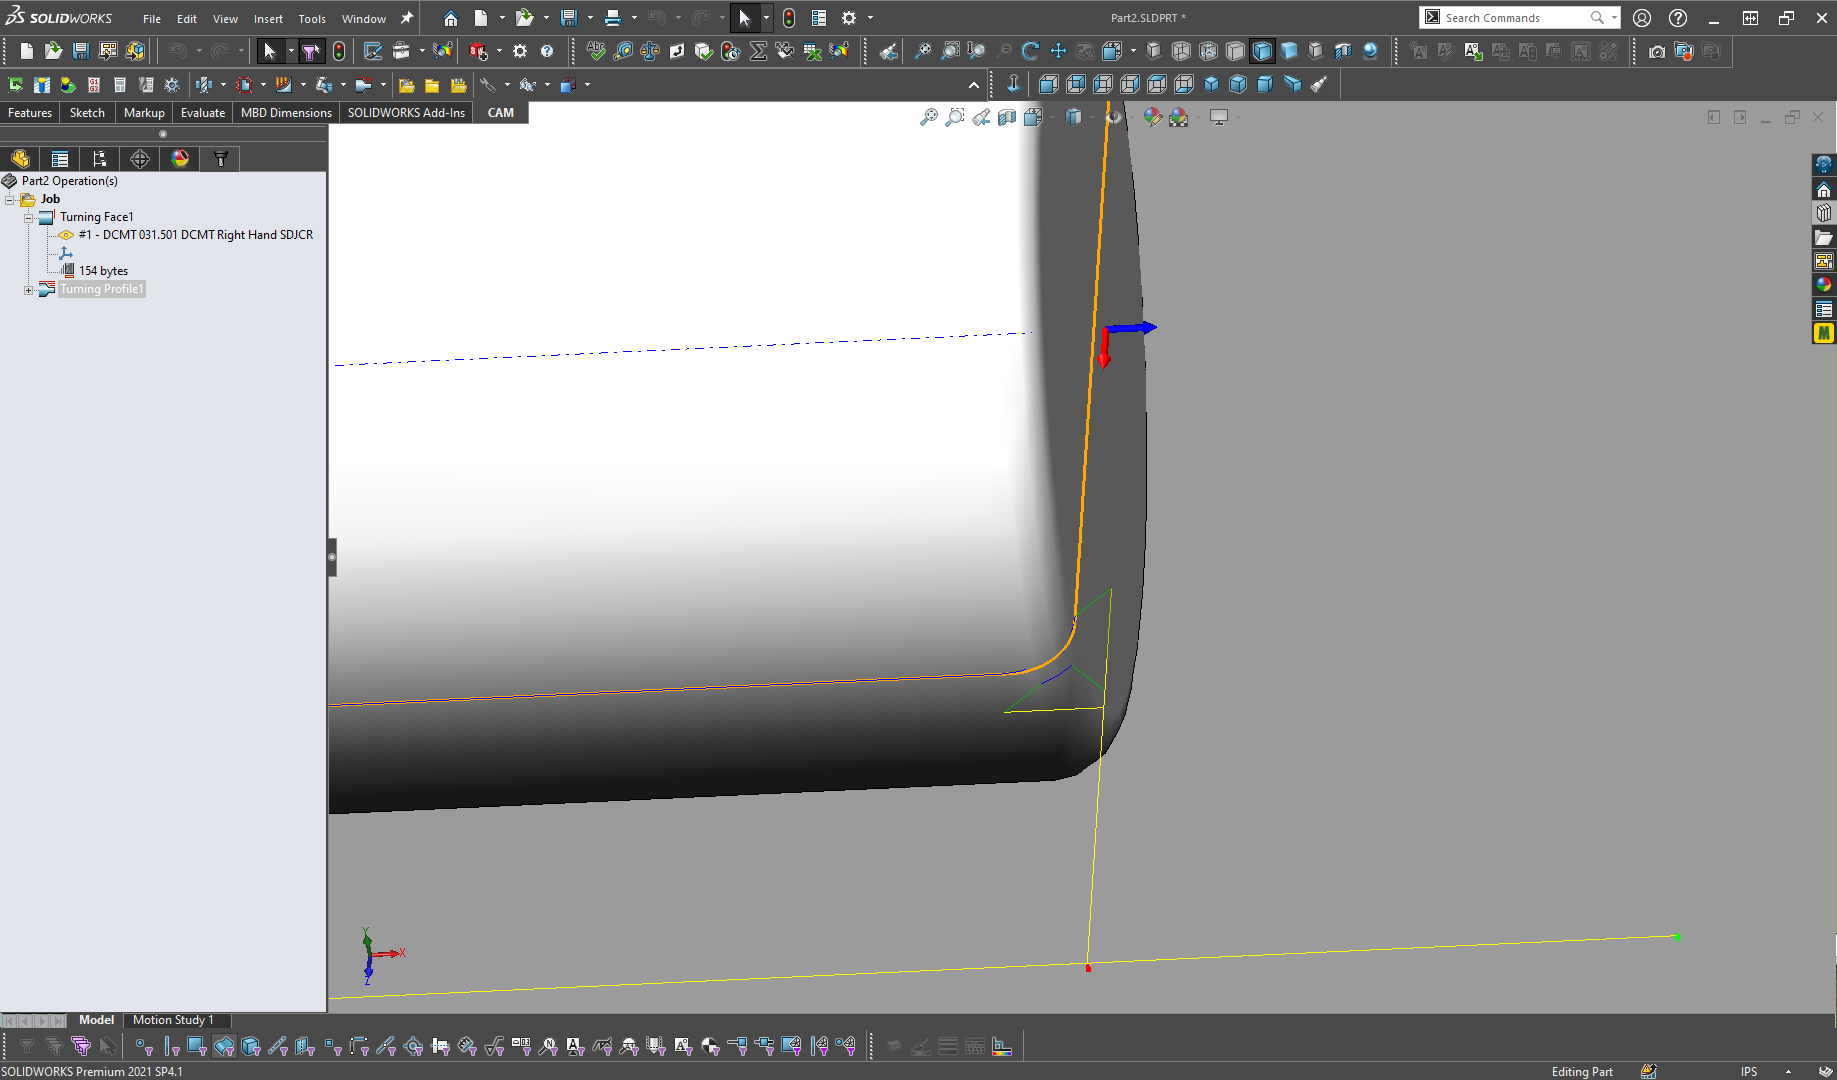This screenshot has width=1837, height=1080.
Task: Select the Pan tool in the Heads-Up toolbar
Action: [1057, 51]
